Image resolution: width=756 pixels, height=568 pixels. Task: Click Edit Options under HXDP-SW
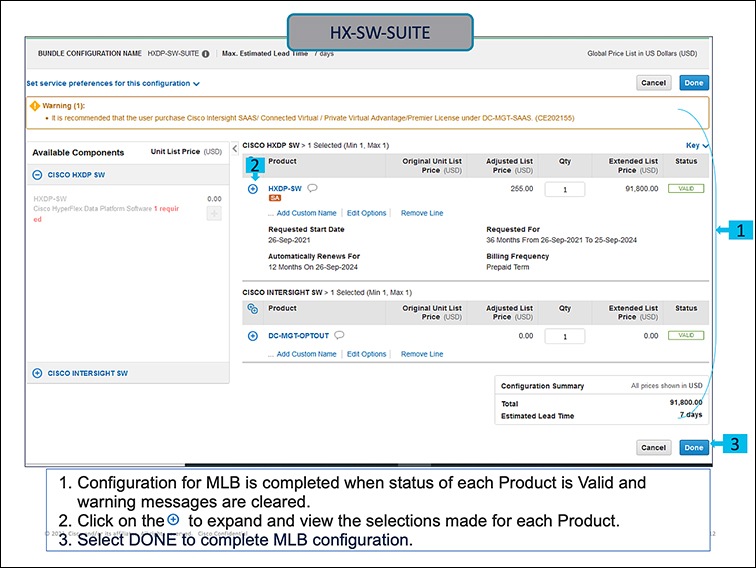pyautogui.click(x=366, y=213)
